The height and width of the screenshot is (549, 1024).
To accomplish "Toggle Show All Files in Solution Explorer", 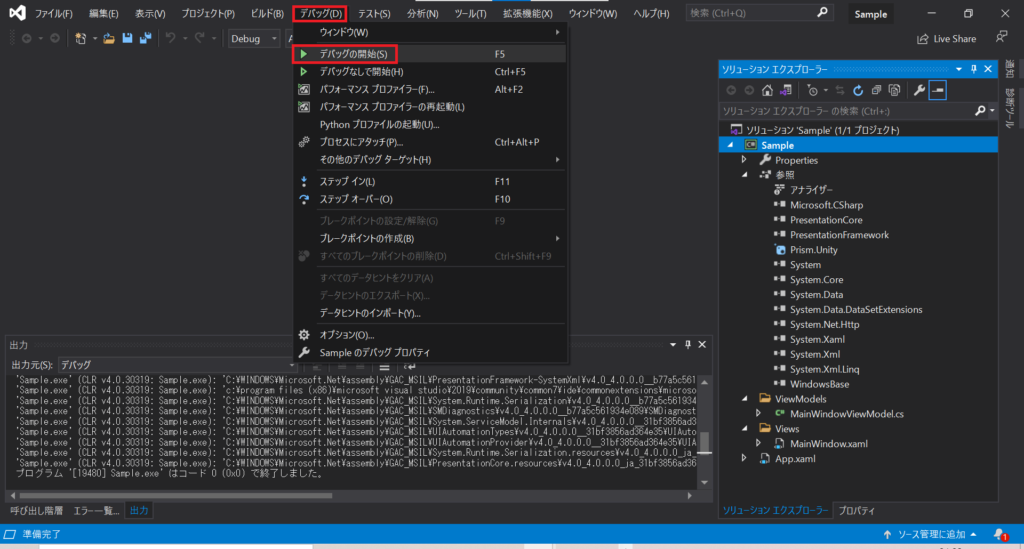I will (x=895, y=90).
